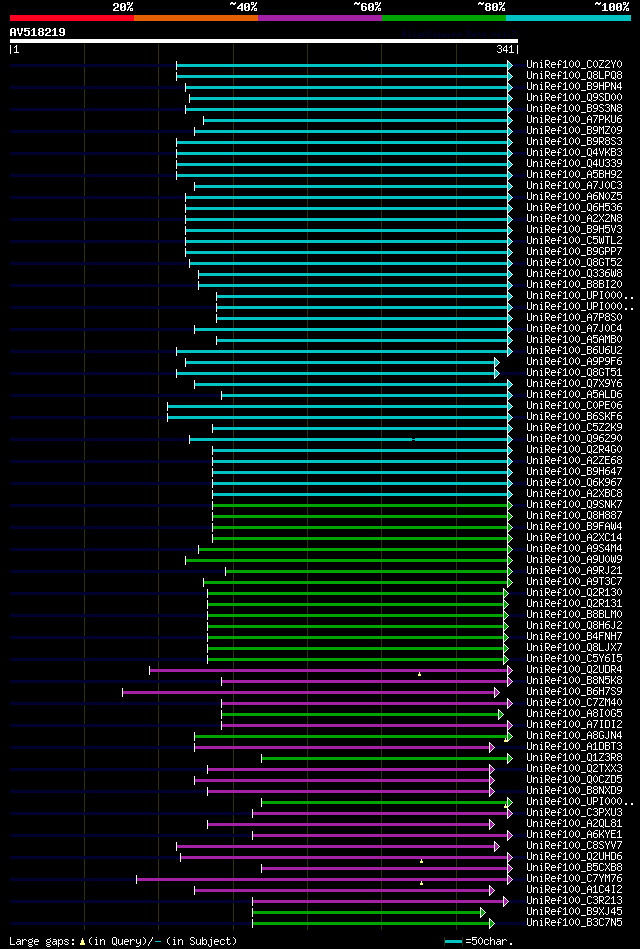Select hit label UniRef100_Q6H536

click(x=574, y=208)
